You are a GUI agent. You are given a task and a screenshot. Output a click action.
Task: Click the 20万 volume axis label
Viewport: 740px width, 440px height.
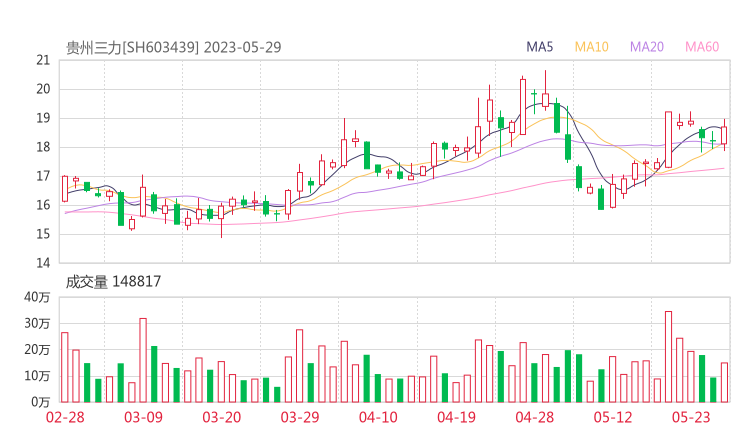pos(37,350)
